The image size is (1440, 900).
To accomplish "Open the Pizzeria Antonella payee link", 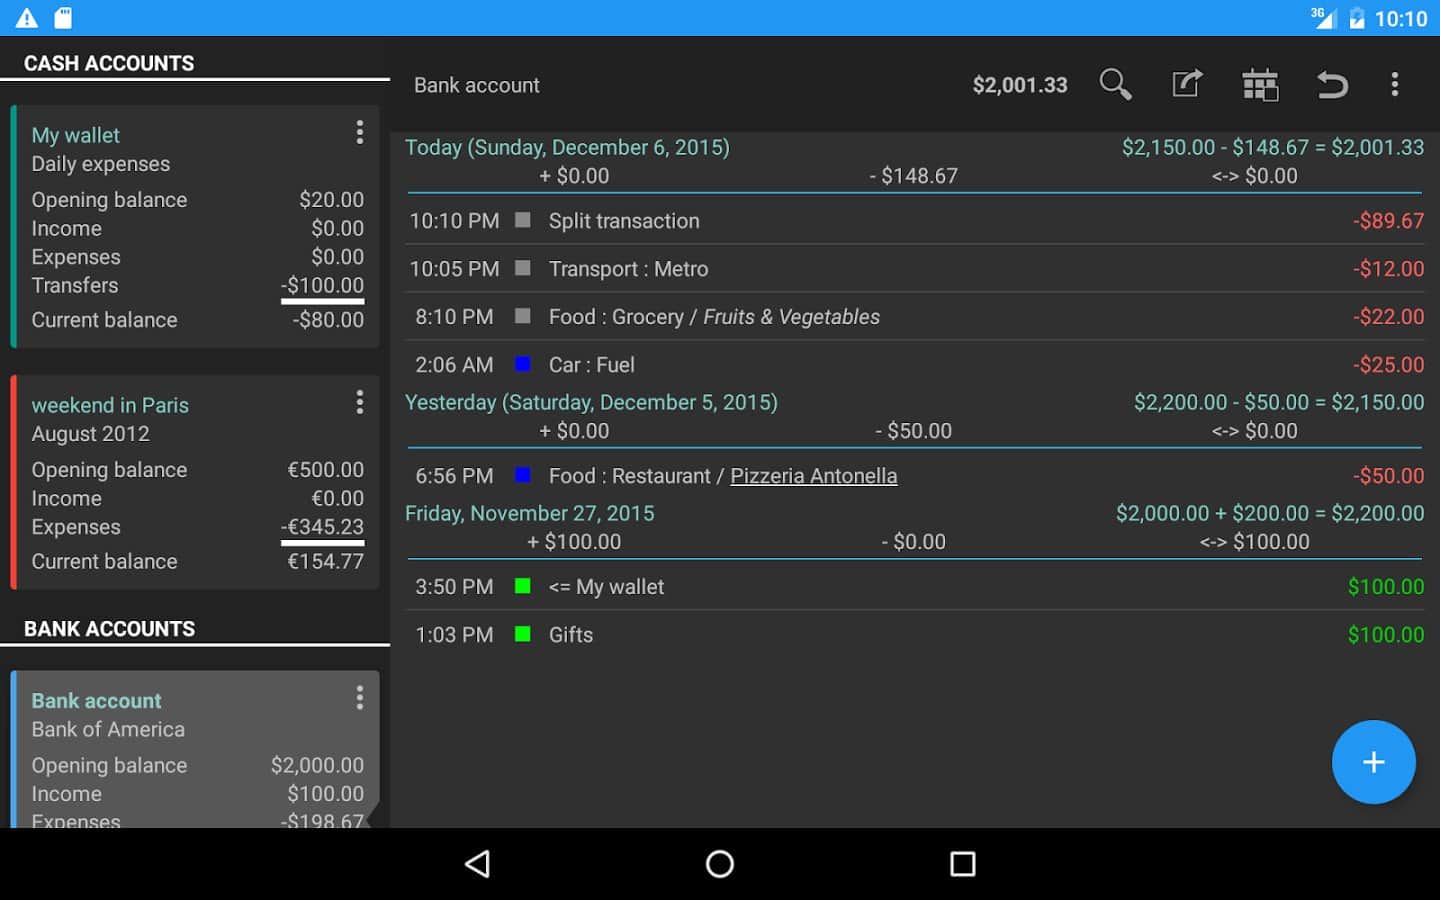I will (x=813, y=476).
